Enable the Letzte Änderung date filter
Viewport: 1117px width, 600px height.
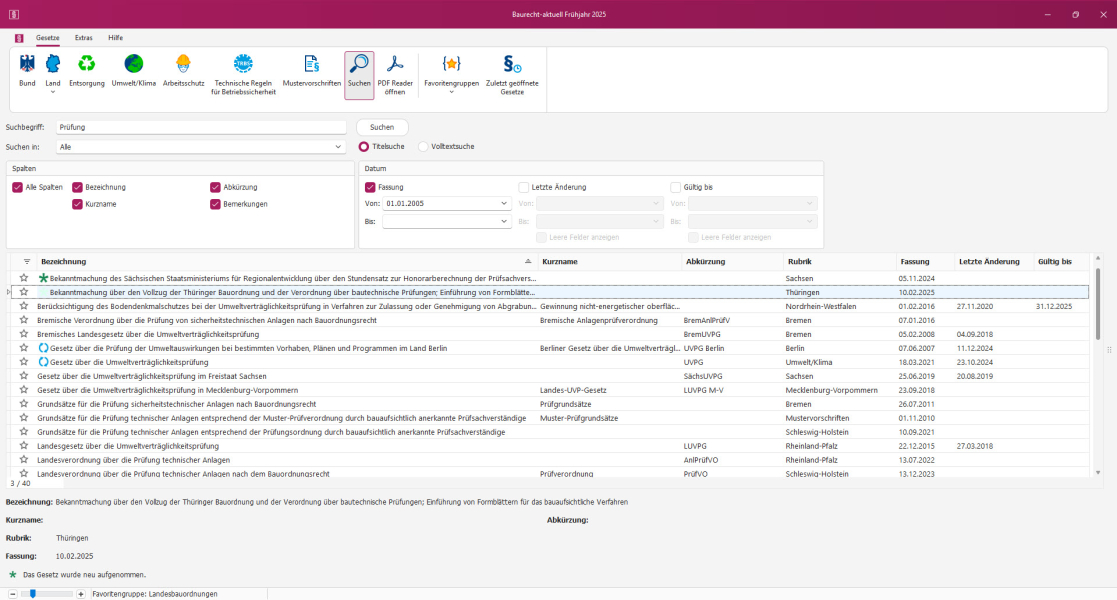524,187
